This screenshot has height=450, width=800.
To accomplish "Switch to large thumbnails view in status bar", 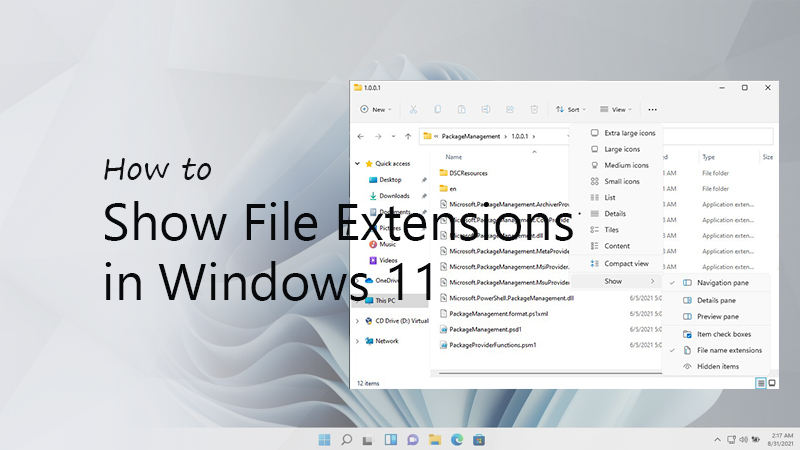I will [772, 383].
